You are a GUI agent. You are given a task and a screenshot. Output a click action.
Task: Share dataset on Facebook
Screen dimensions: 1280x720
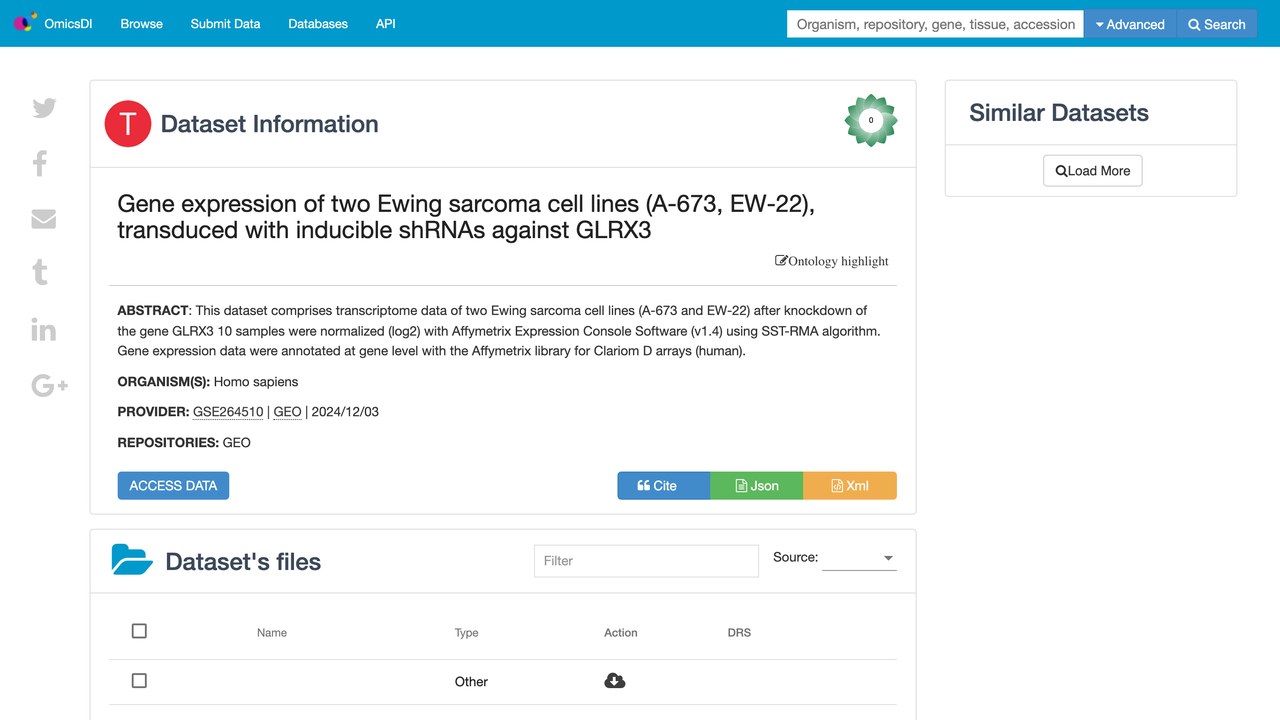coord(40,163)
